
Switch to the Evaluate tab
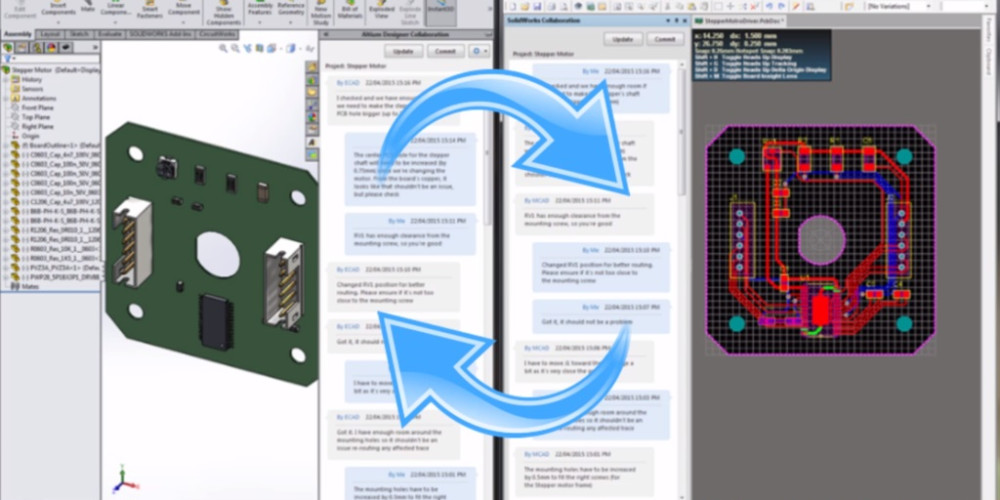109,34
